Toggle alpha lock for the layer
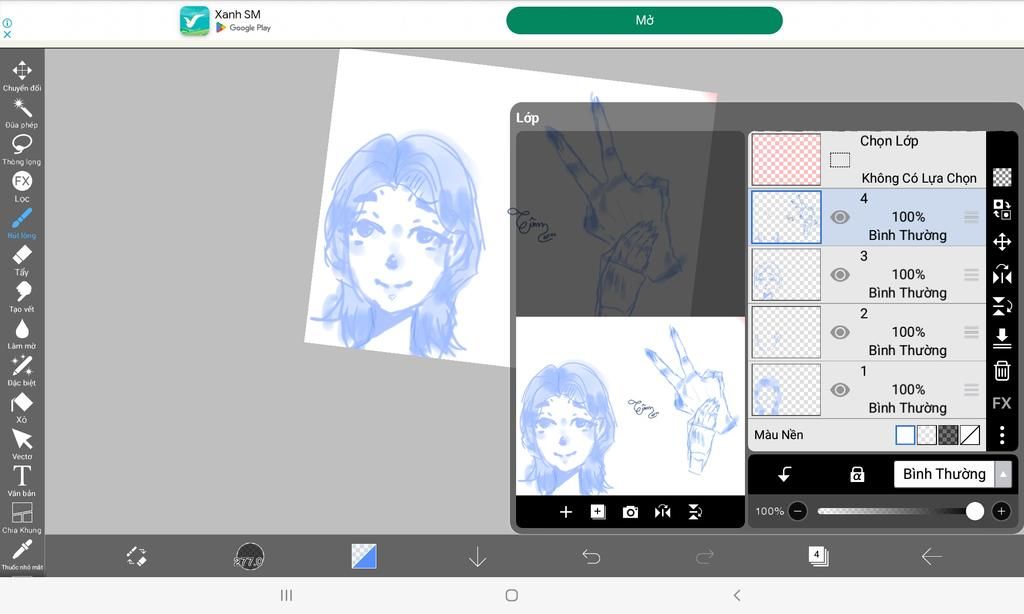Viewport: 1024px width, 614px height. tap(857, 475)
